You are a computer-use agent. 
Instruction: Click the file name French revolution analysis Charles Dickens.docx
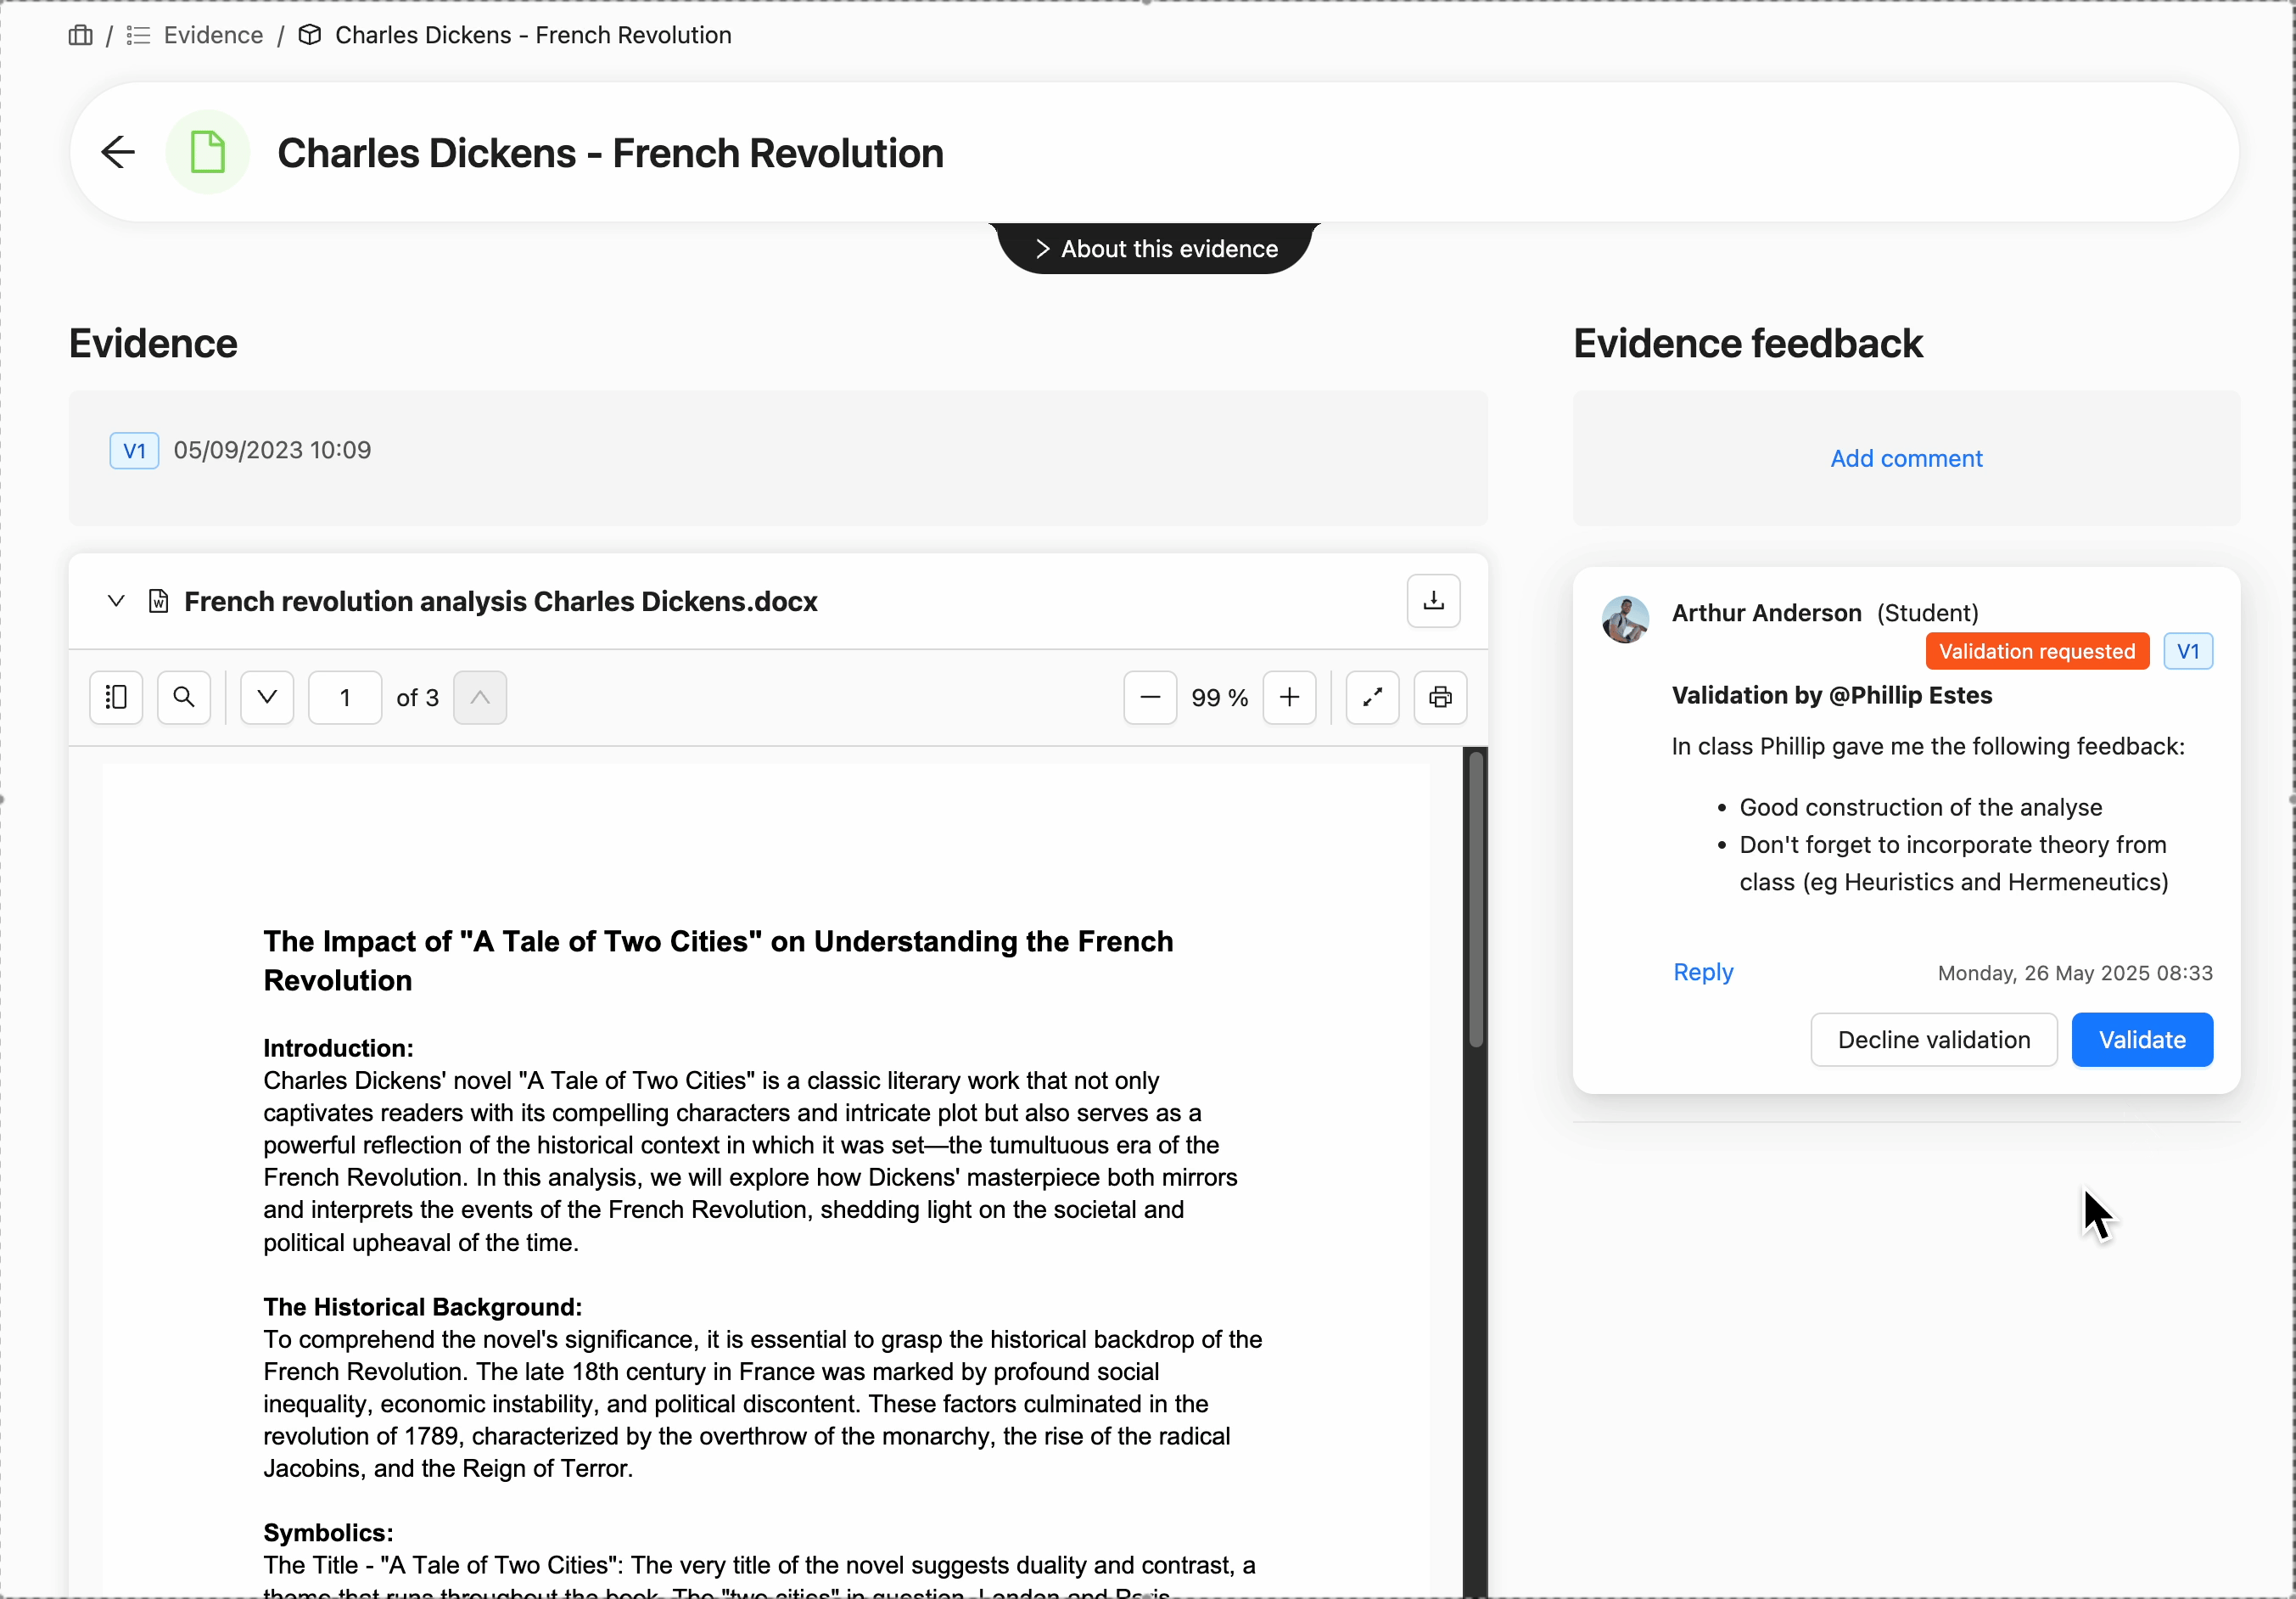pos(501,601)
